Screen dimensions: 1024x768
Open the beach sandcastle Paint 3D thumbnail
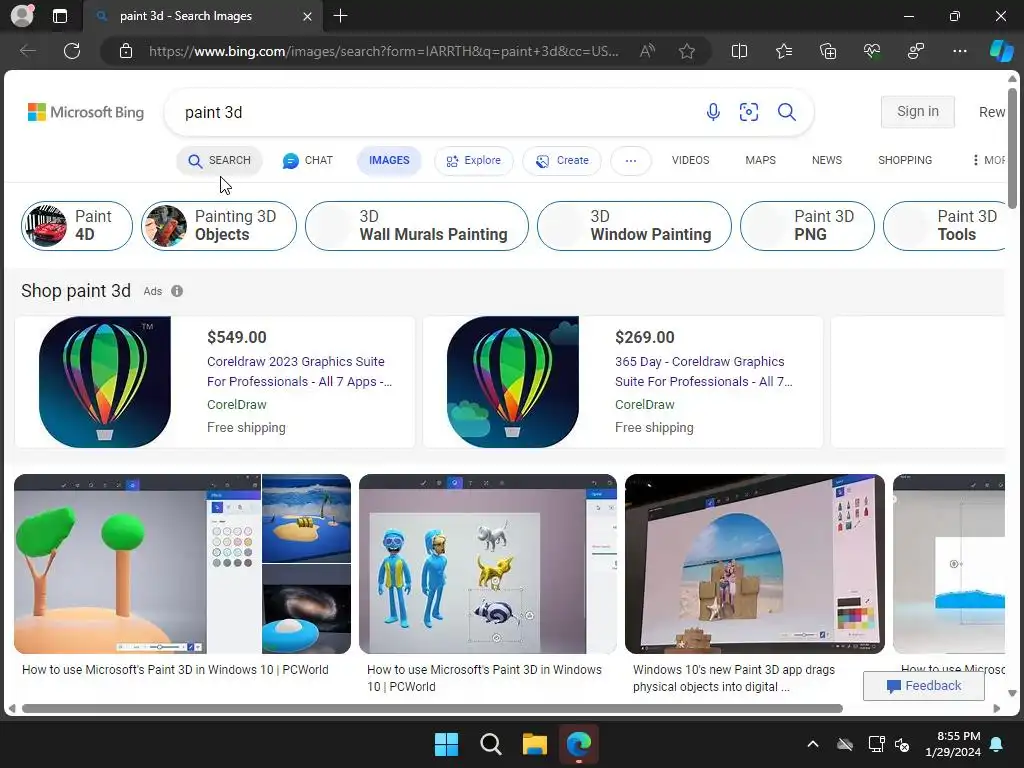pos(755,564)
